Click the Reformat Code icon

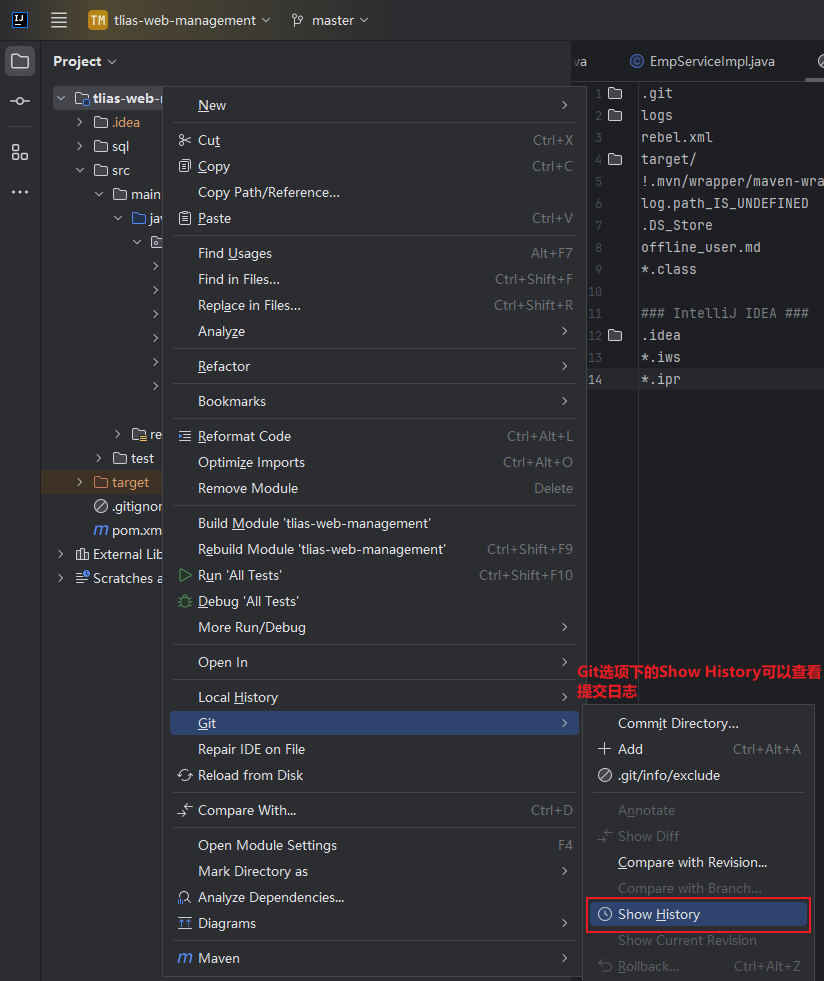185,436
